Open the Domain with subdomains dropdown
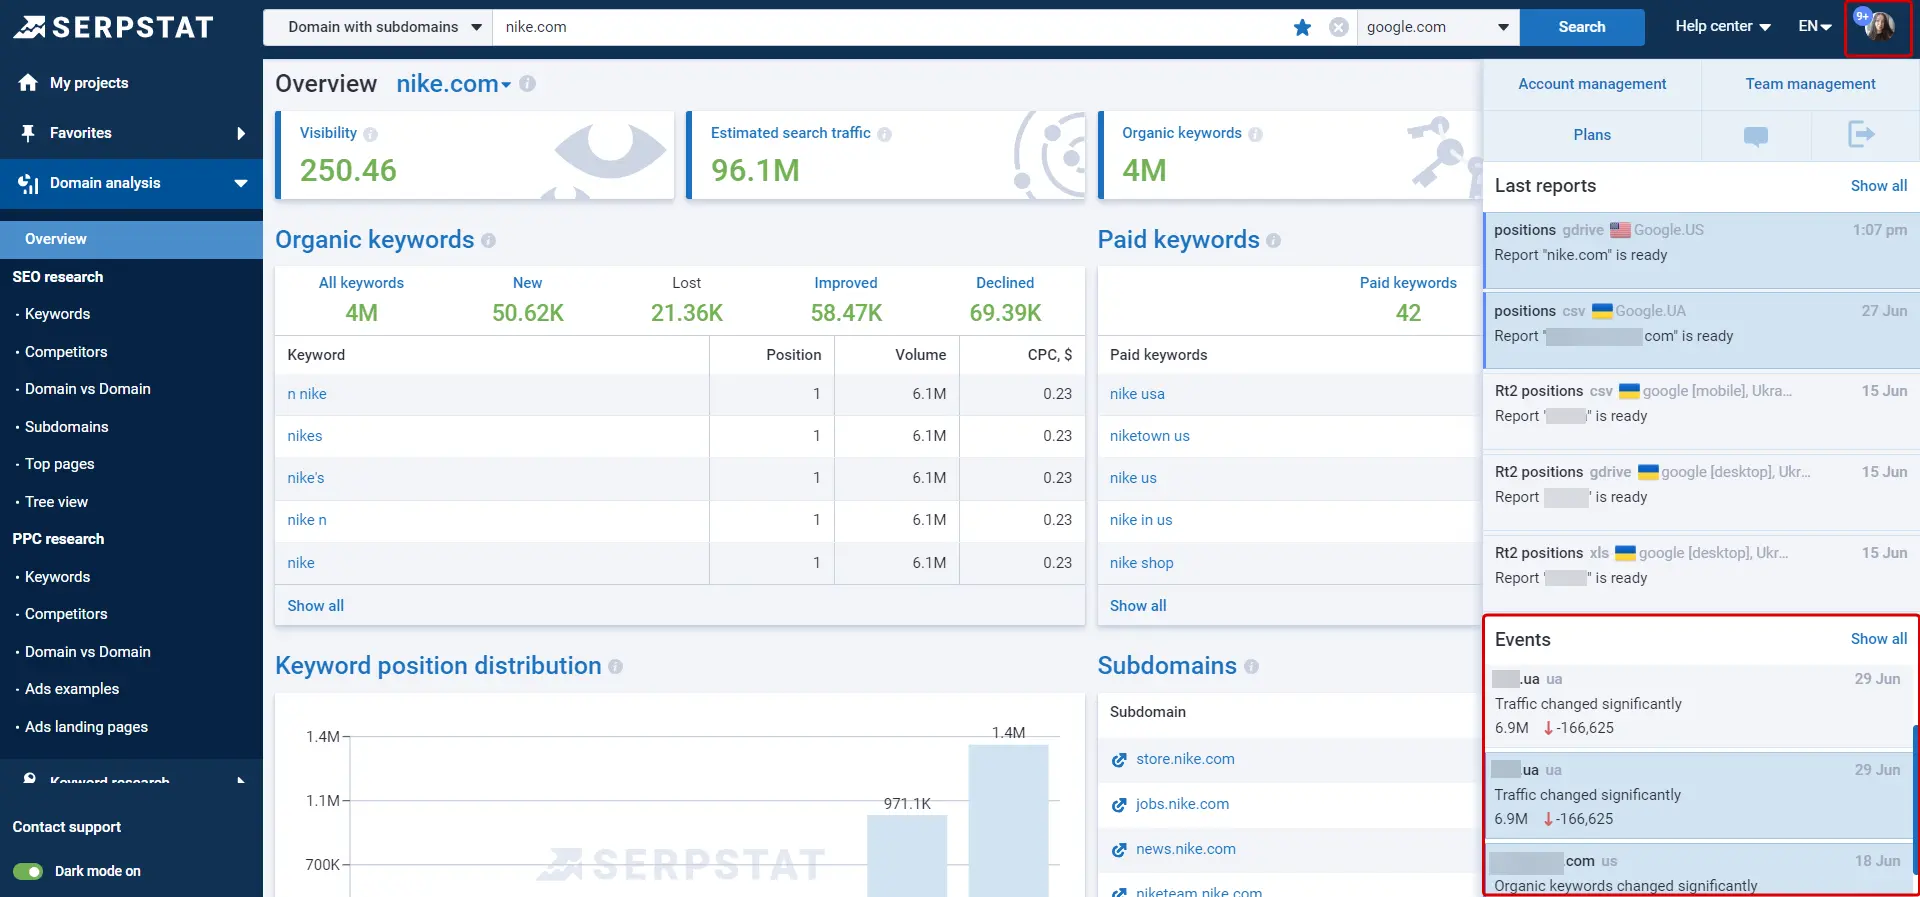The height and width of the screenshot is (897, 1920). 384,27
